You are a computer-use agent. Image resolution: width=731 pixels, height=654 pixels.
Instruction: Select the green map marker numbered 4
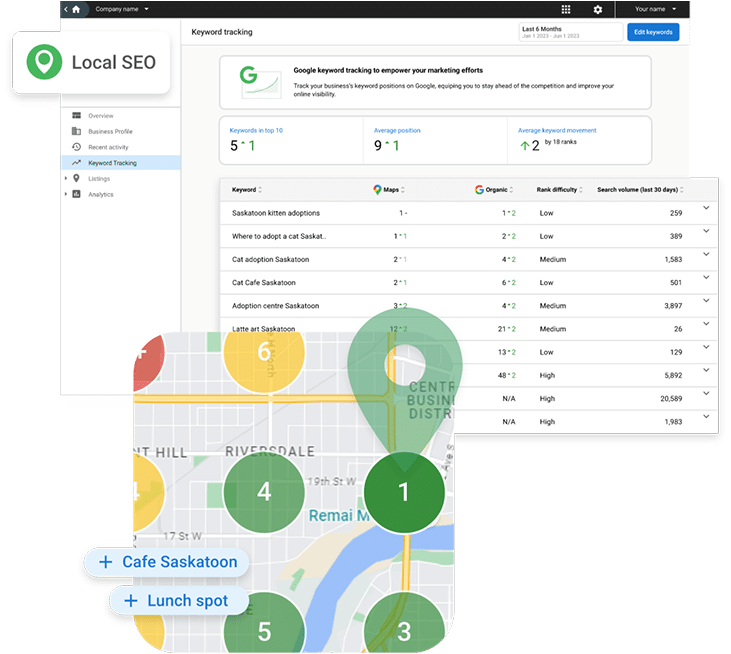[x=264, y=493]
